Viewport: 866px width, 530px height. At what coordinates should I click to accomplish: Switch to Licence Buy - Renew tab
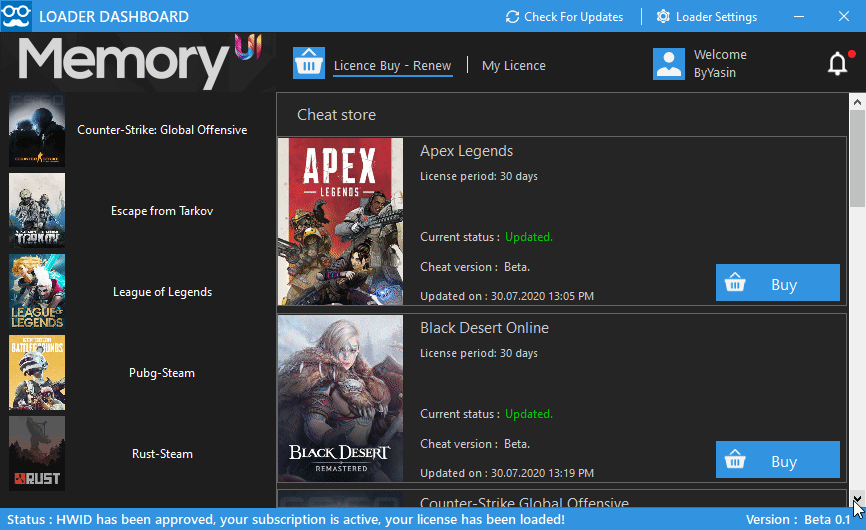click(393, 66)
